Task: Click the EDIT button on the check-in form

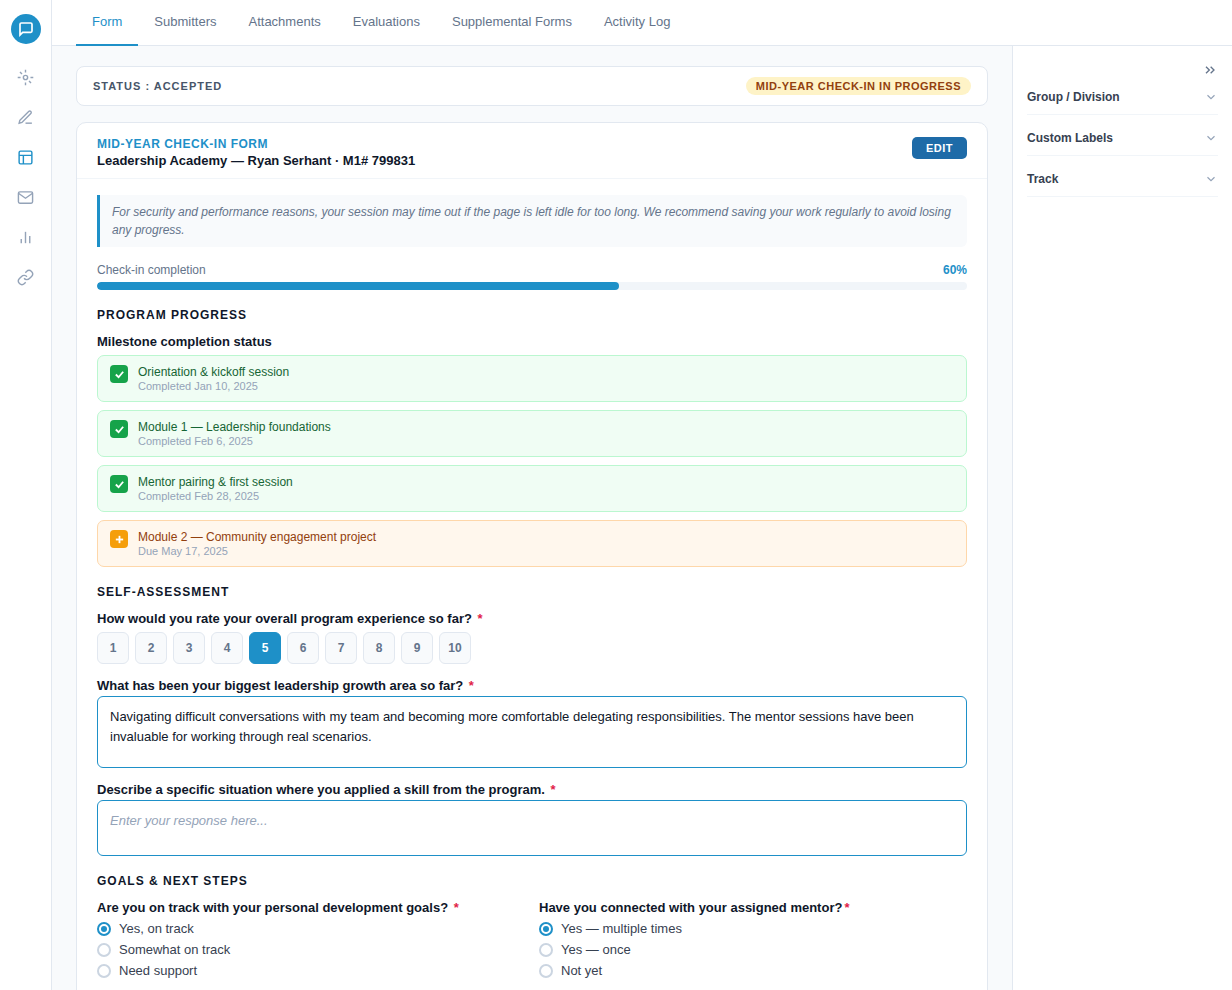Action: coord(939,147)
